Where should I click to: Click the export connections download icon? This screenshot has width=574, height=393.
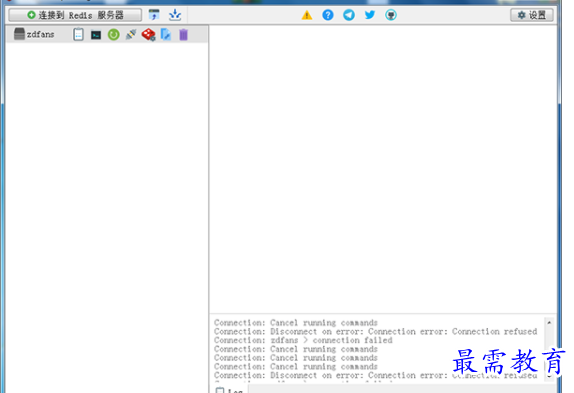click(x=175, y=15)
